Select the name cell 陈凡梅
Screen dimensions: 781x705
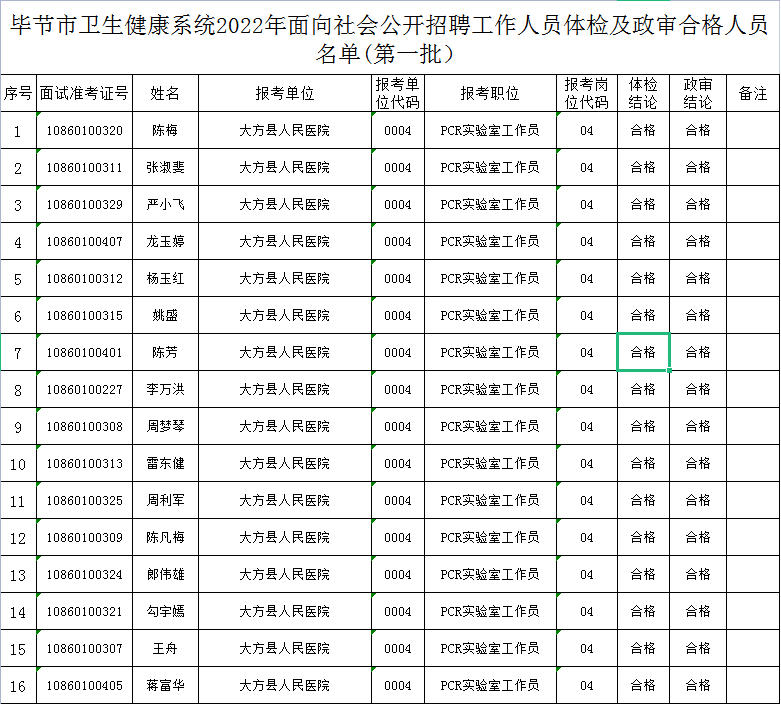(x=165, y=538)
